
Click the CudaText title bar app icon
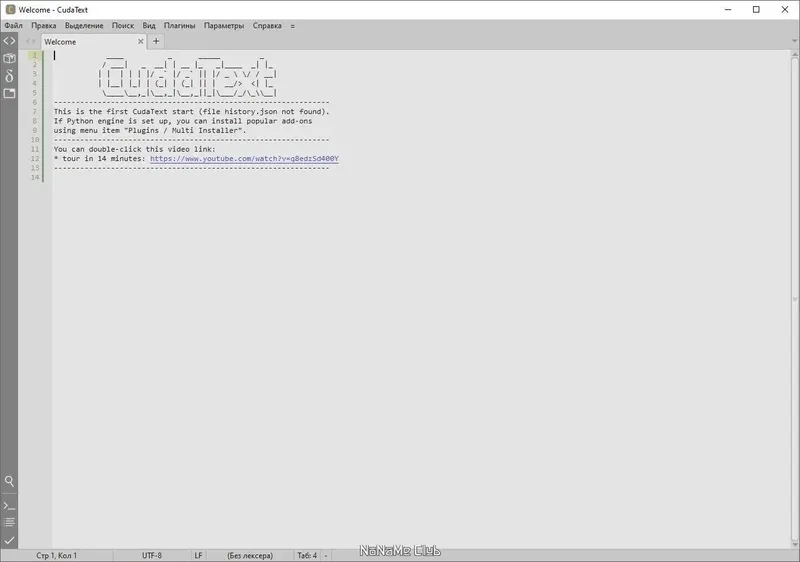(x=10, y=9)
